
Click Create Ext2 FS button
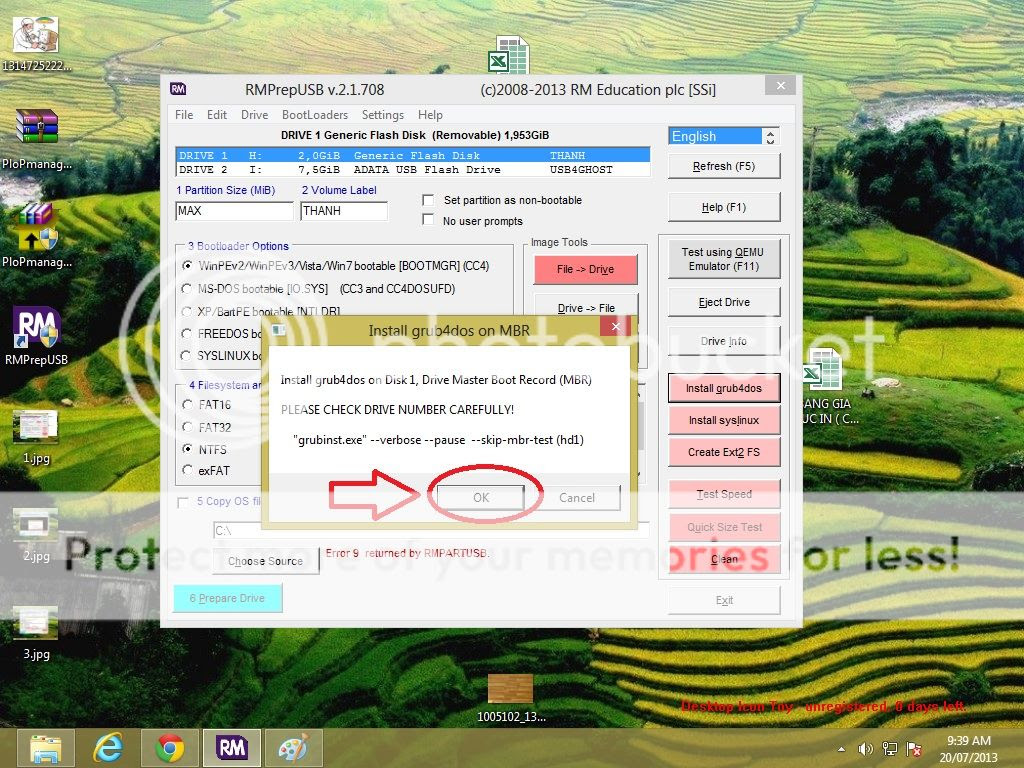[724, 452]
